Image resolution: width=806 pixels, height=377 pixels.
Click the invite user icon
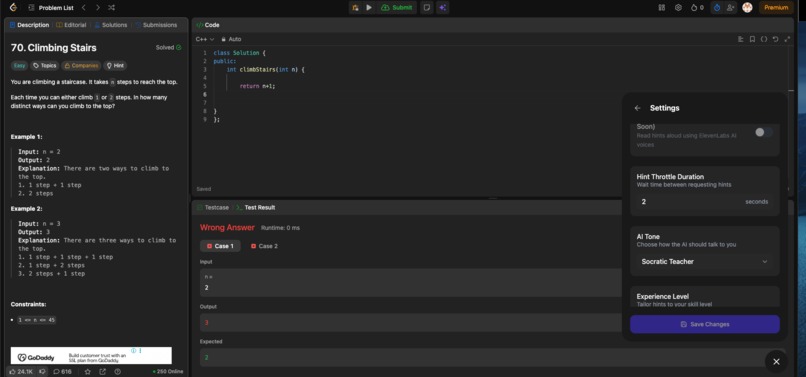(730, 8)
